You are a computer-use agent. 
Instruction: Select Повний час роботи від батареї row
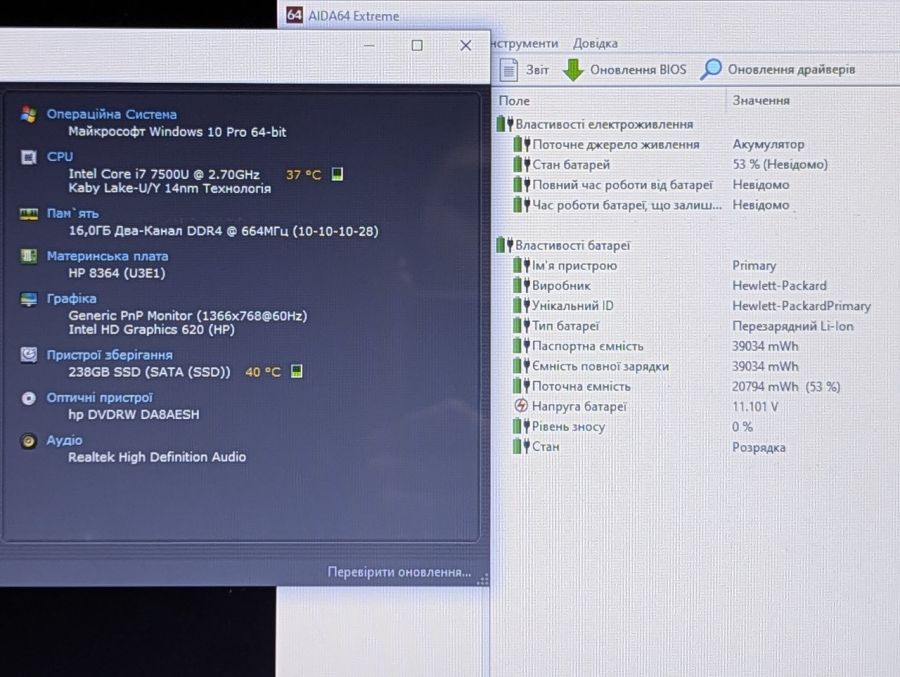tap(651, 185)
